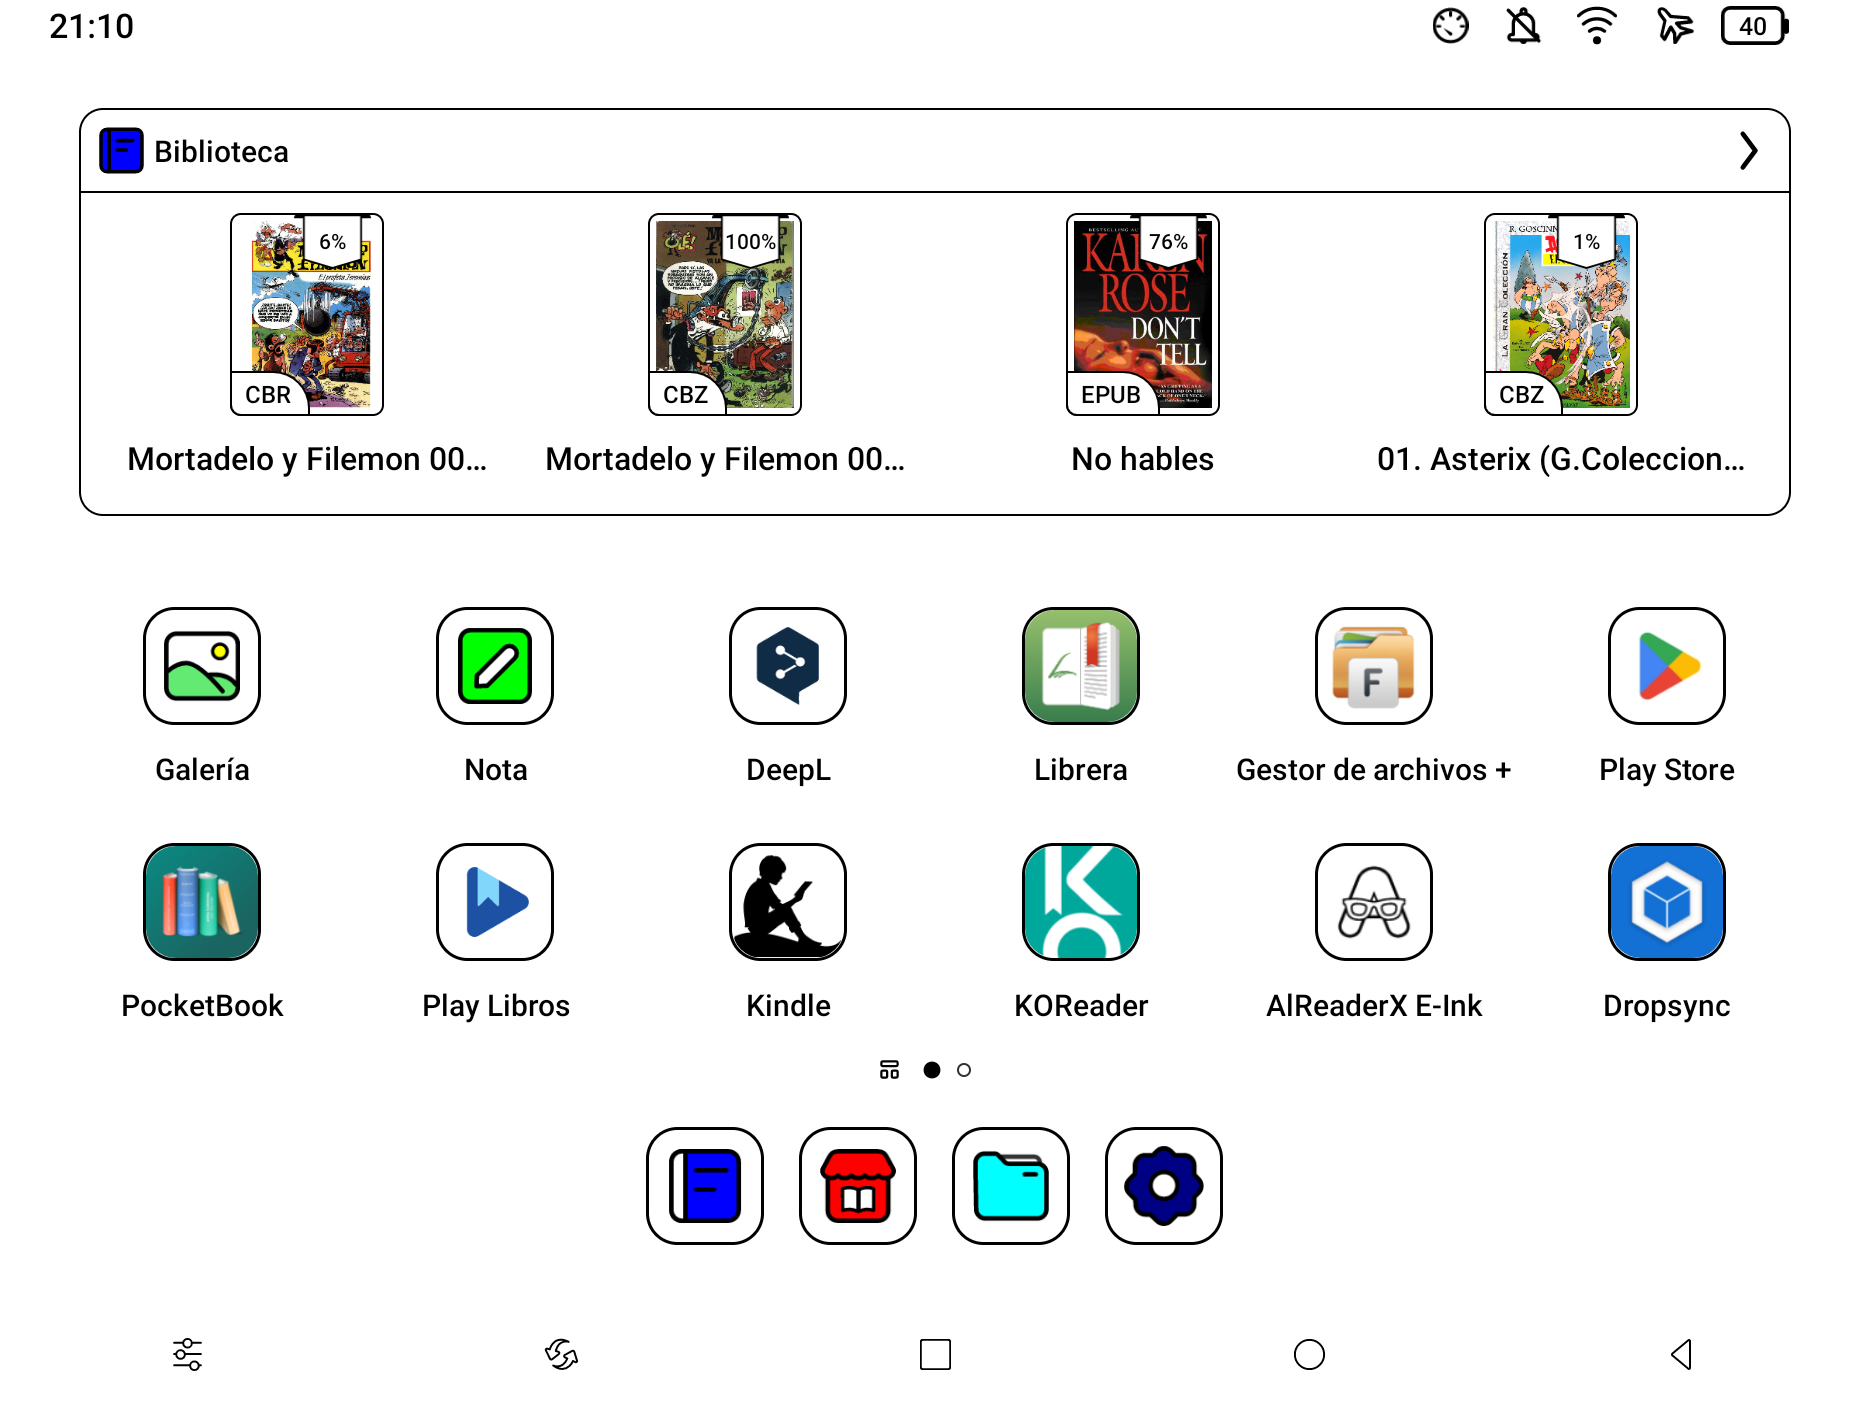Open the blue library dock icon
Screen dimensions: 1872x1404
(x=705, y=1186)
